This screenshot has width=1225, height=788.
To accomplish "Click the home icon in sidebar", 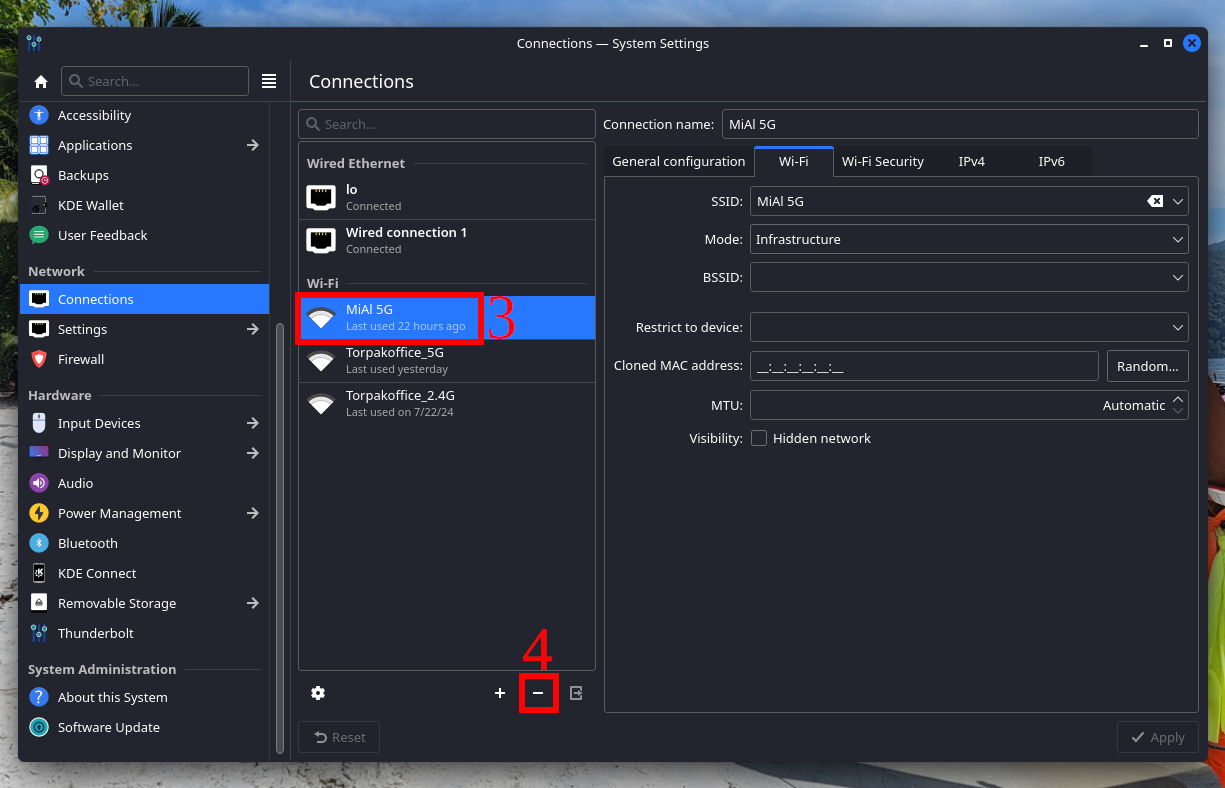I will tap(41, 82).
